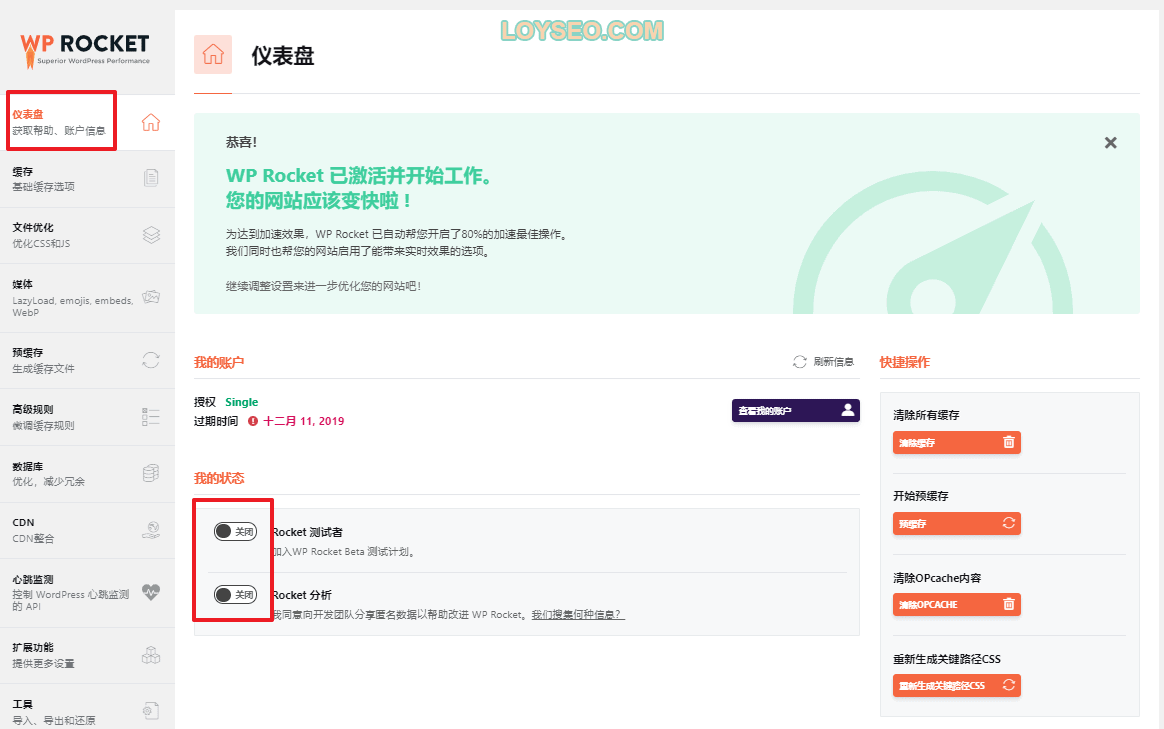Image resolution: width=1164 pixels, height=729 pixels.
Task: Open 高级规则 section
Action: pyautogui.click(x=87, y=417)
